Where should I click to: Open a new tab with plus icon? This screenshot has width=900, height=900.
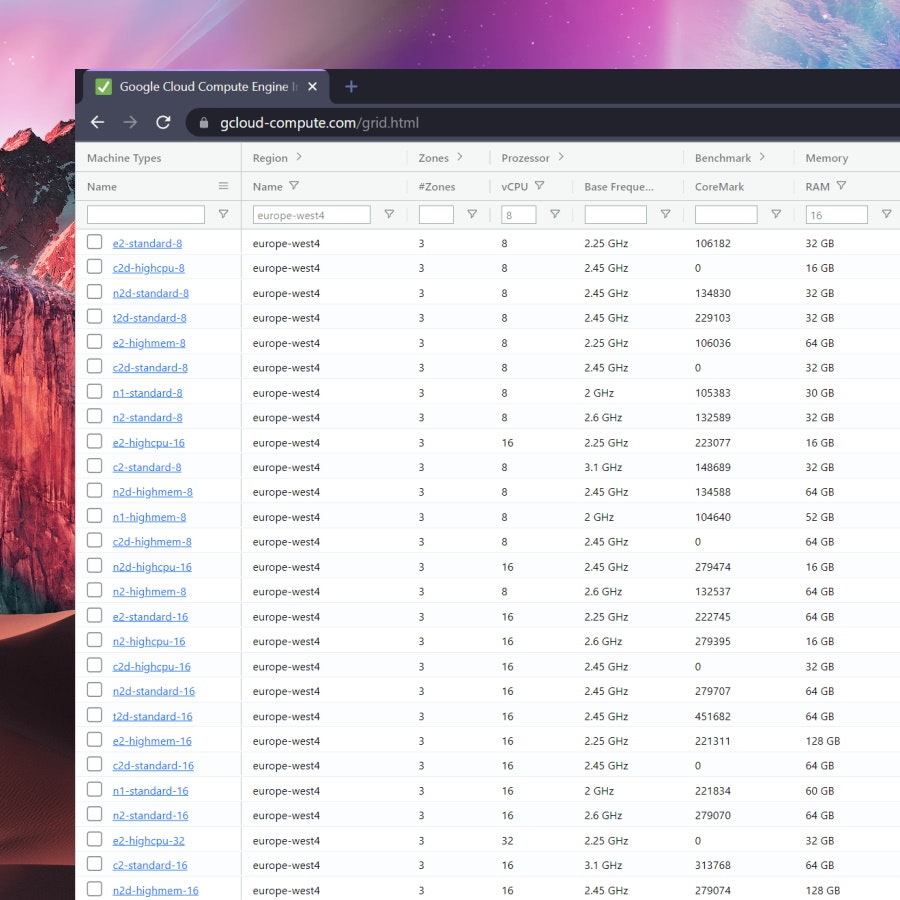click(x=351, y=87)
